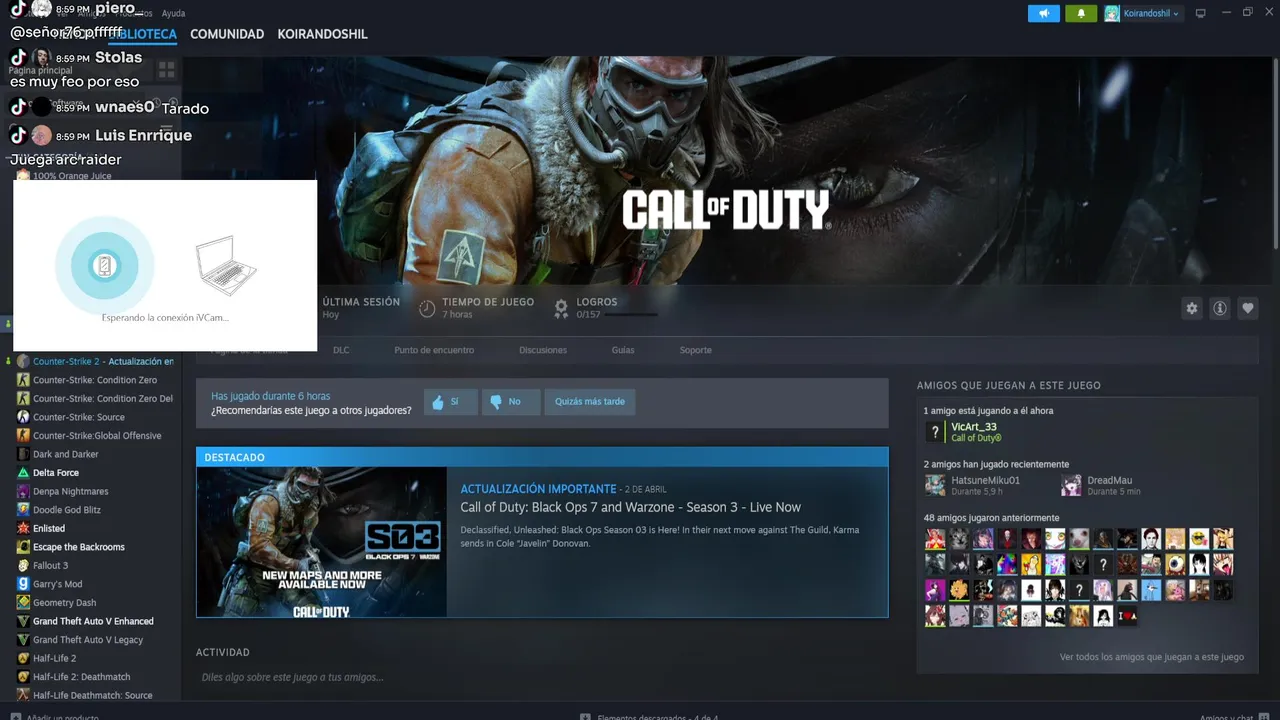Open Season 3 Live Now news title
The height and width of the screenshot is (720, 1280).
pos(630,507)
